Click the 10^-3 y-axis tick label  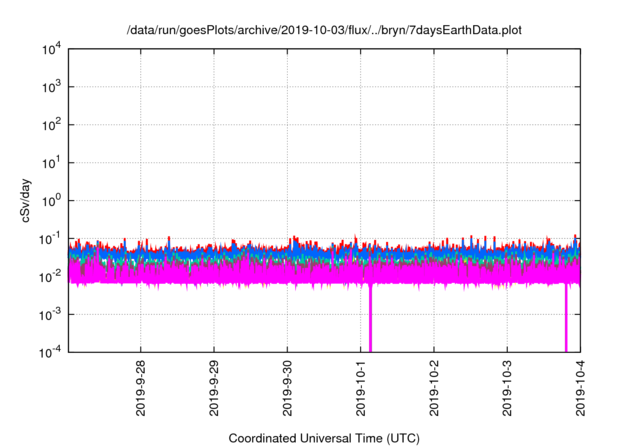point(50,315)
